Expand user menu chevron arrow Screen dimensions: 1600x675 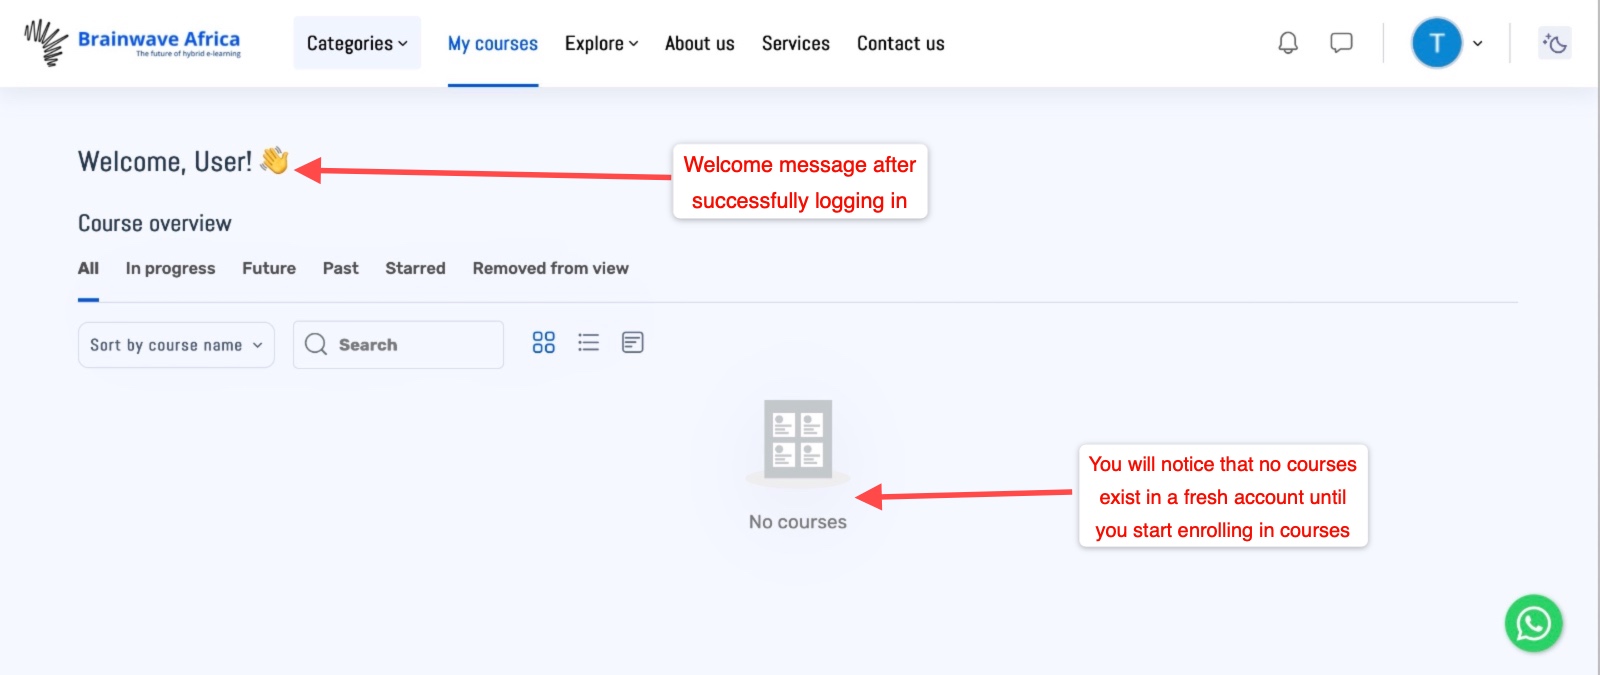point(1478,43)
